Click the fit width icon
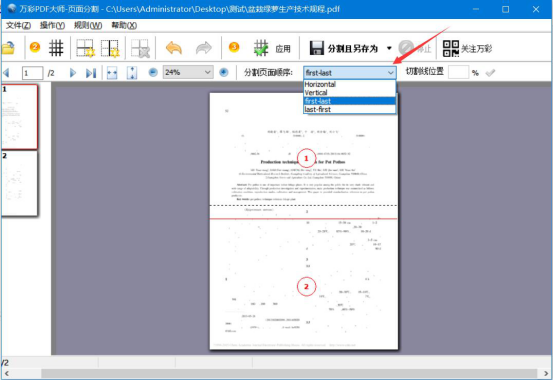Viewport: 554px width, 381px height. [x=112, y=73]
